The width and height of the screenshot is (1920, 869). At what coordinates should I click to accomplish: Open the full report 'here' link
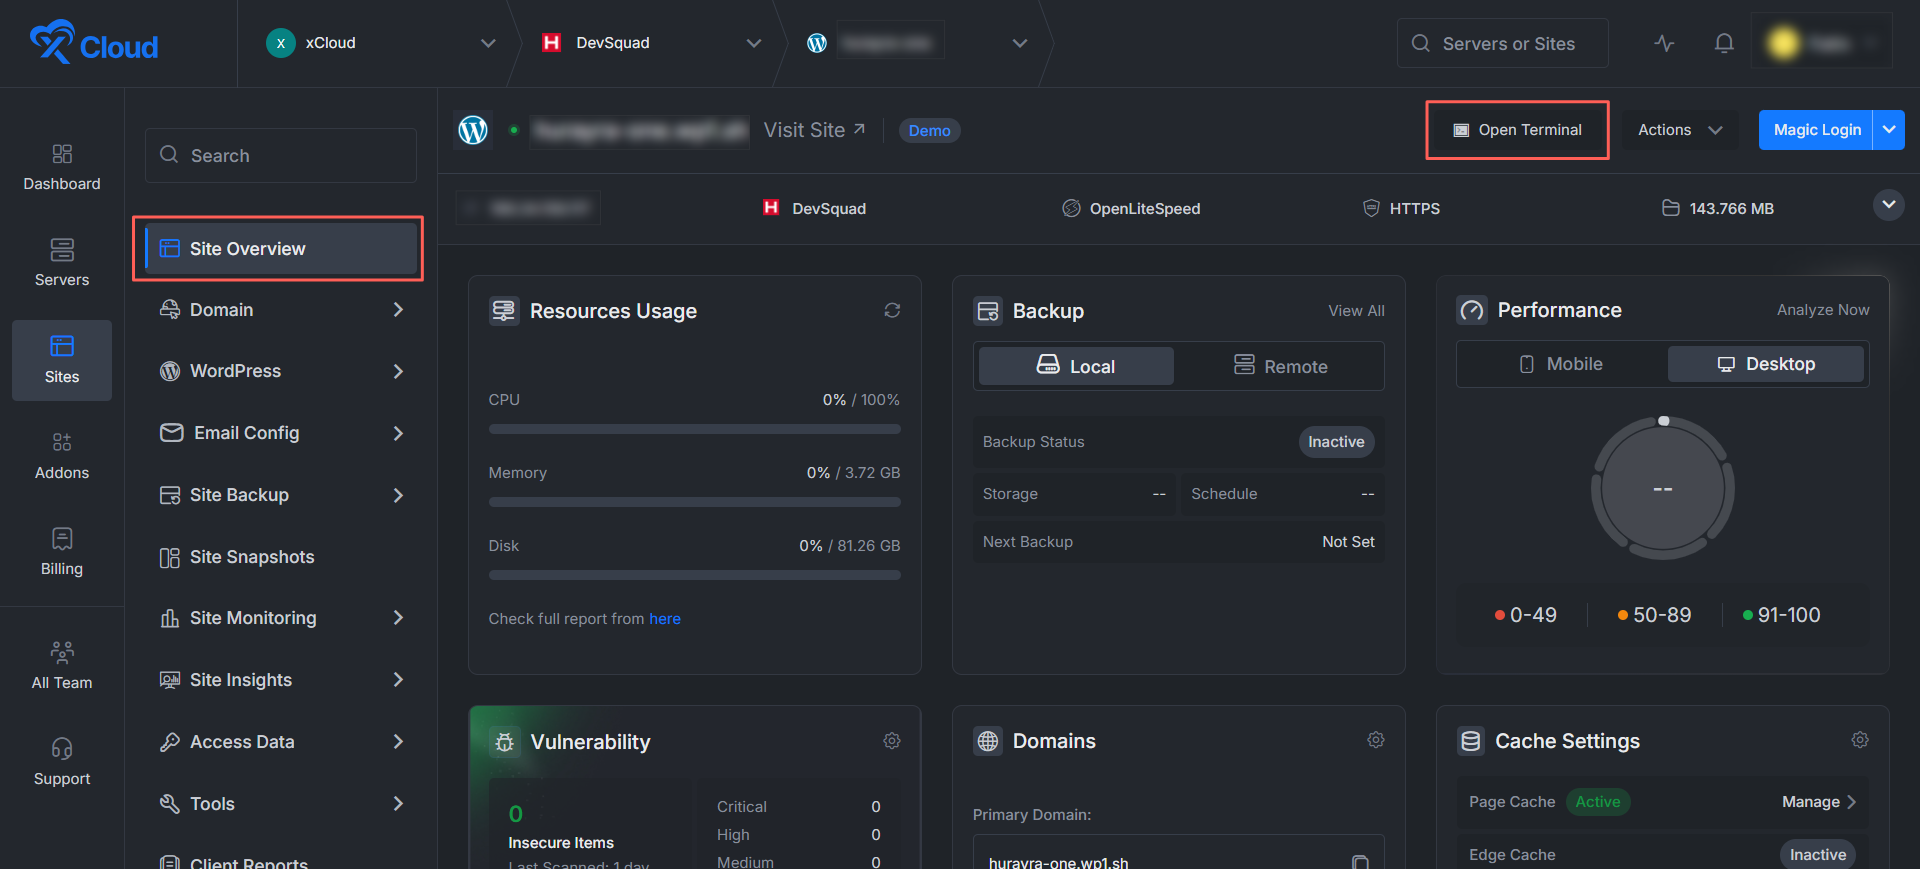coord(665,619)
